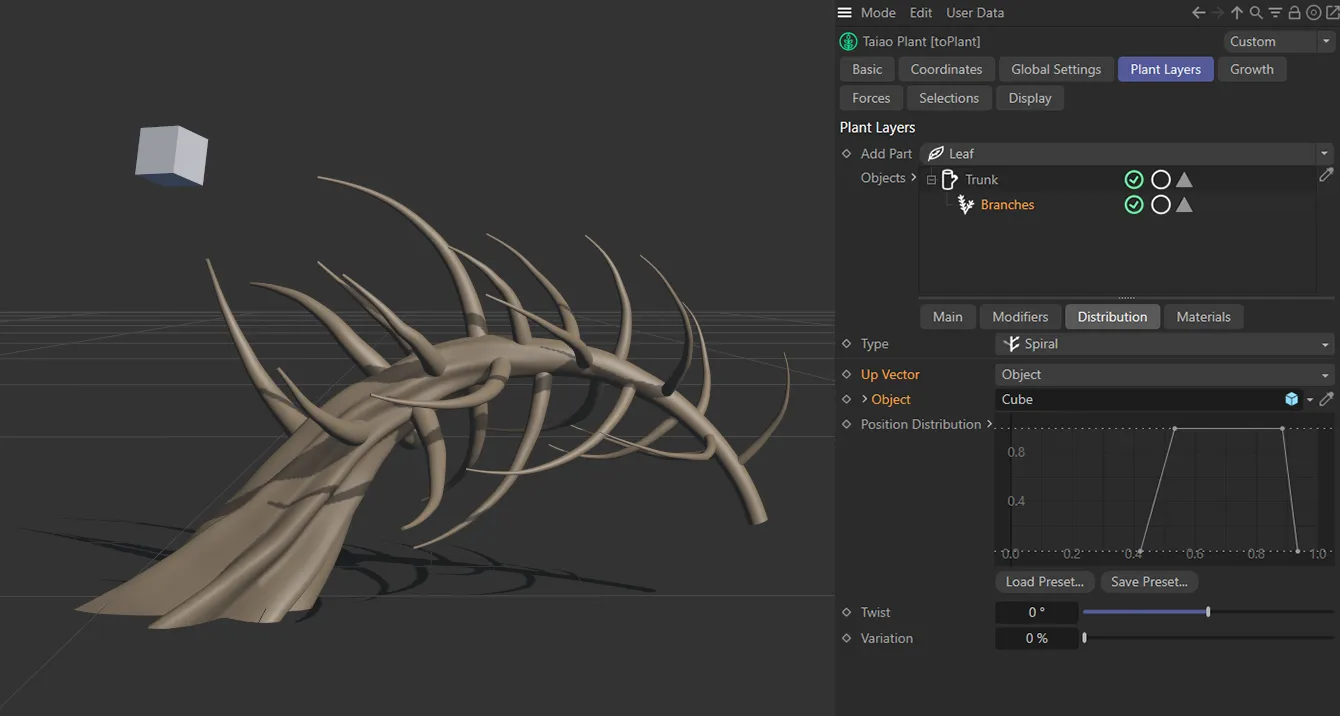Screen dimensions: 1340x716
Task: Click the search magnifier icon in the top bar
Action: pyautogui.click(x=1256, y=12)
